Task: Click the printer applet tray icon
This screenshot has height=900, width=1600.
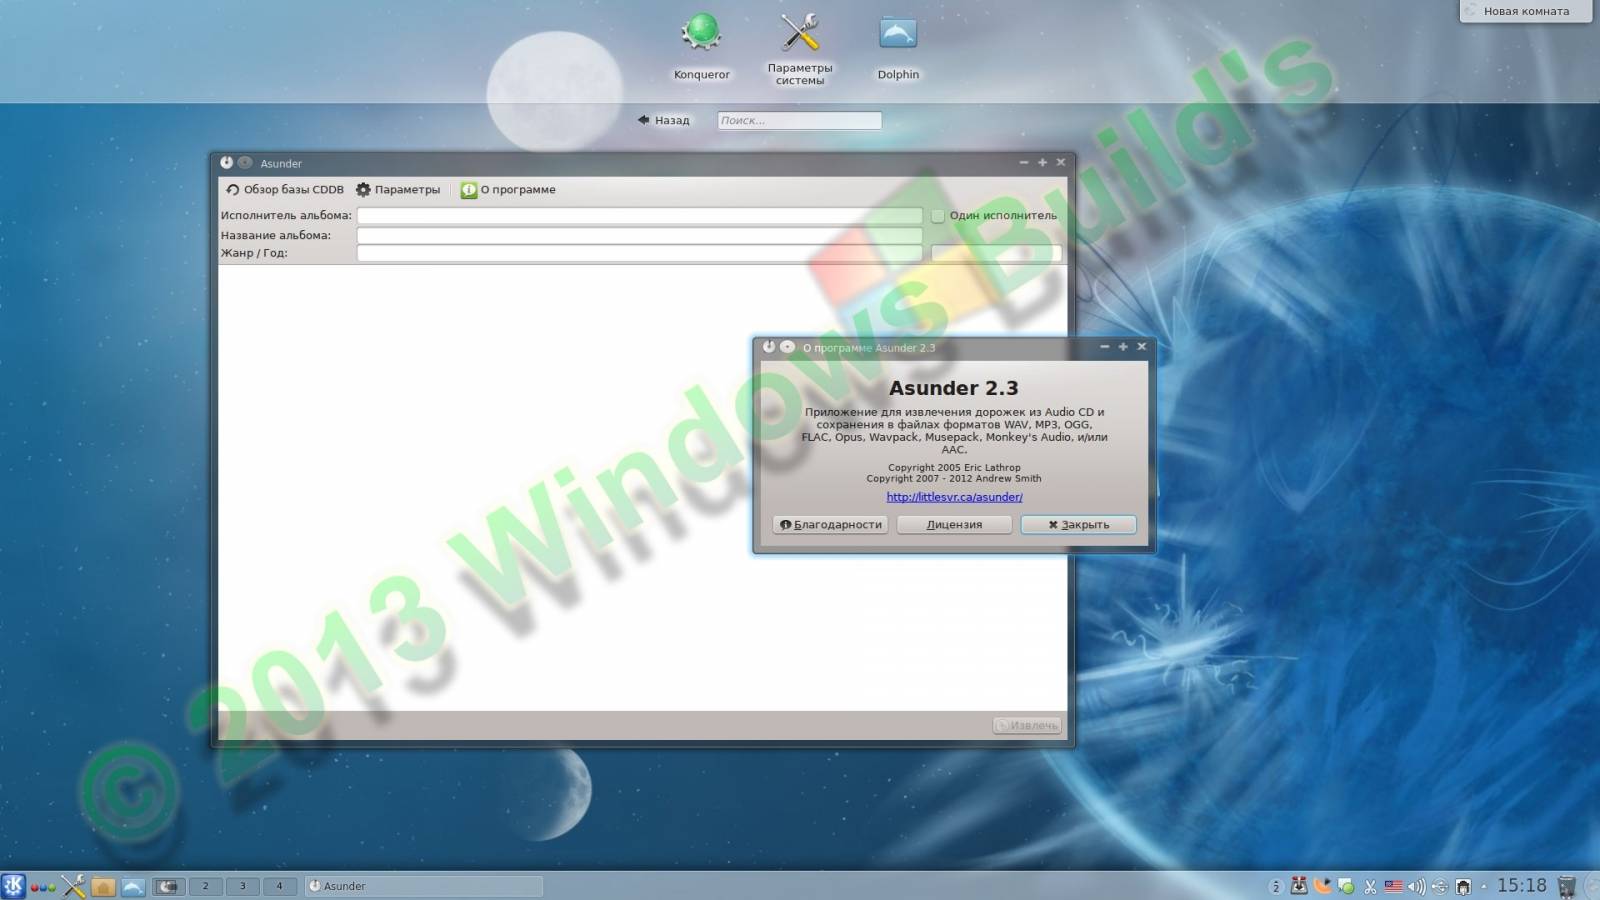Action: 1463,886
